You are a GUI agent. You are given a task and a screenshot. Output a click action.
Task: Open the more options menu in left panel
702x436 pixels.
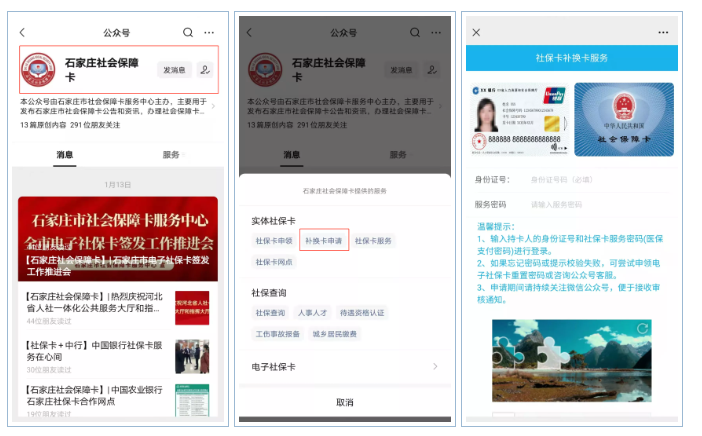[209, 32]
